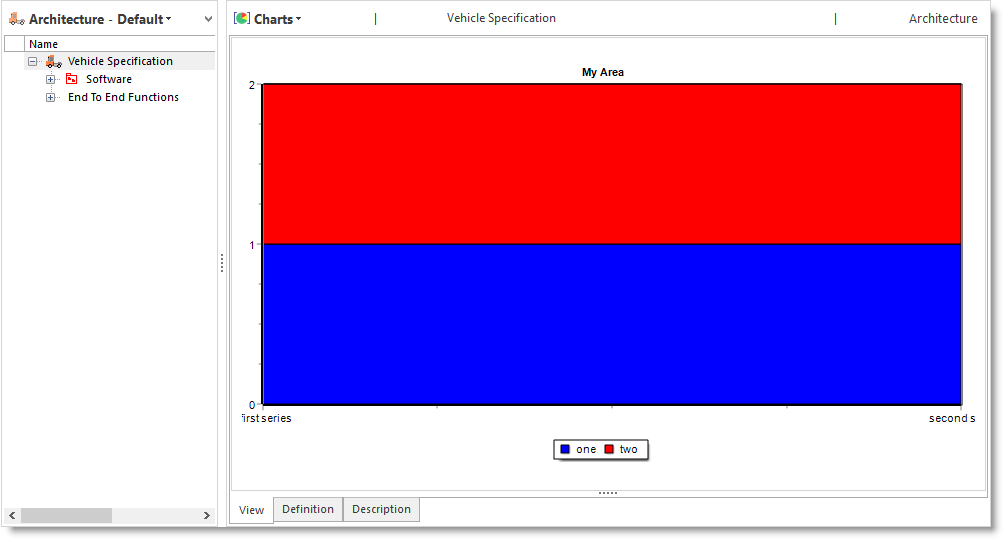Click the 'two' legend text
This screenshot has height=539, width=1003.
click(x=628, y=449)
